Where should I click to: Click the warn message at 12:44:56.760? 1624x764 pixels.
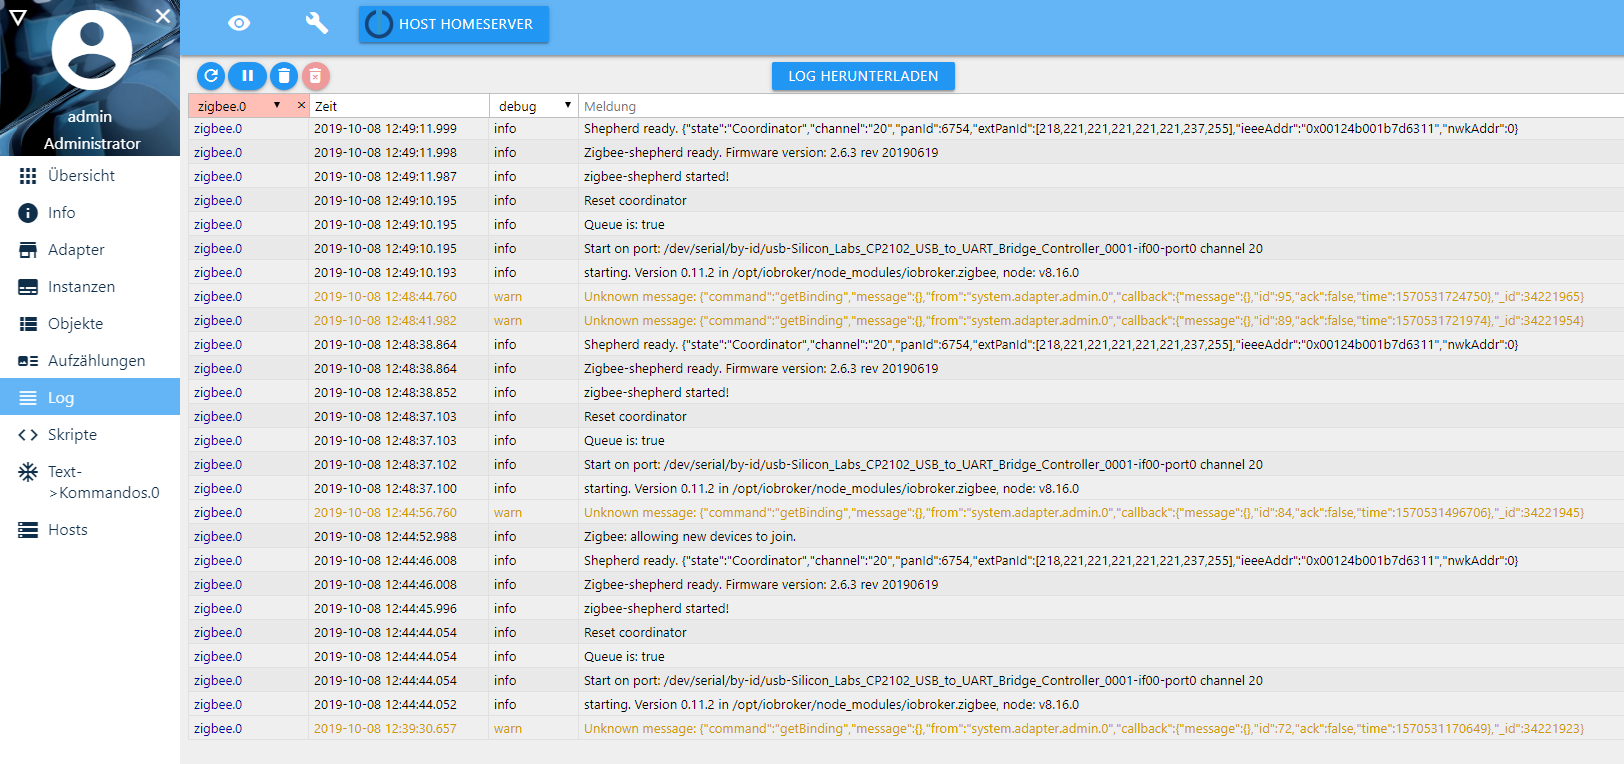pos(1084,513)
